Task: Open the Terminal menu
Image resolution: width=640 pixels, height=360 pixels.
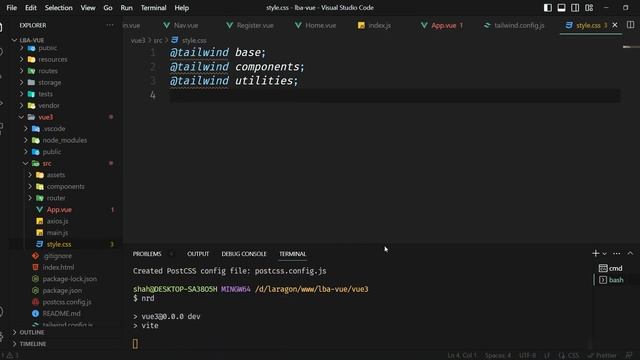Action: point(153,8)
